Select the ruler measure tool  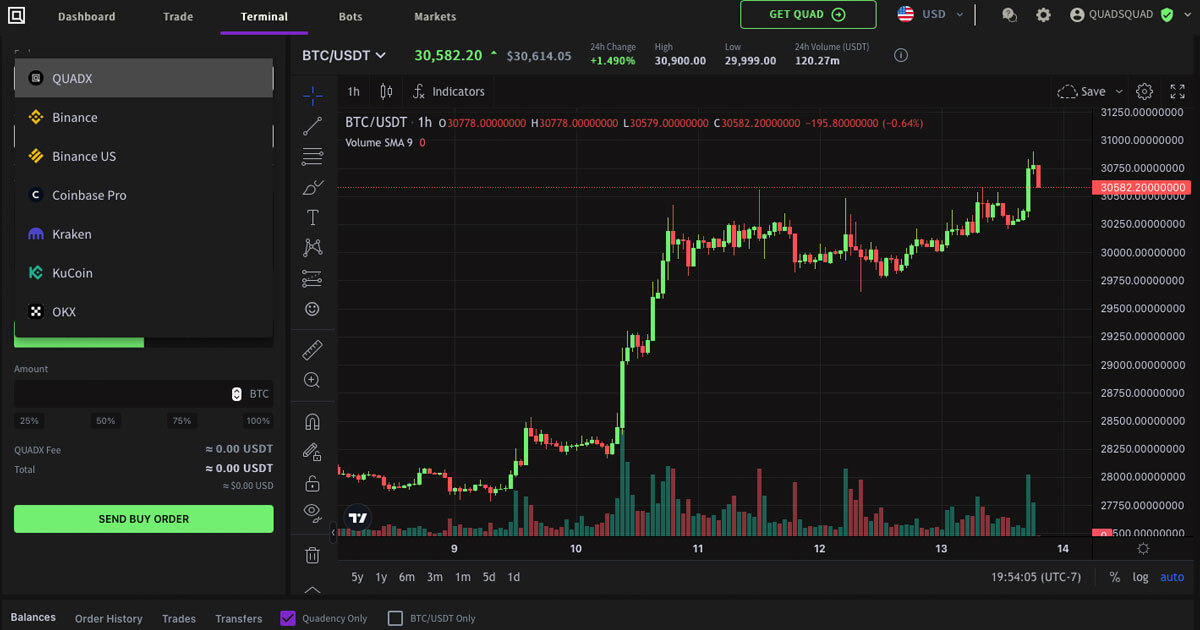[312, 350]
